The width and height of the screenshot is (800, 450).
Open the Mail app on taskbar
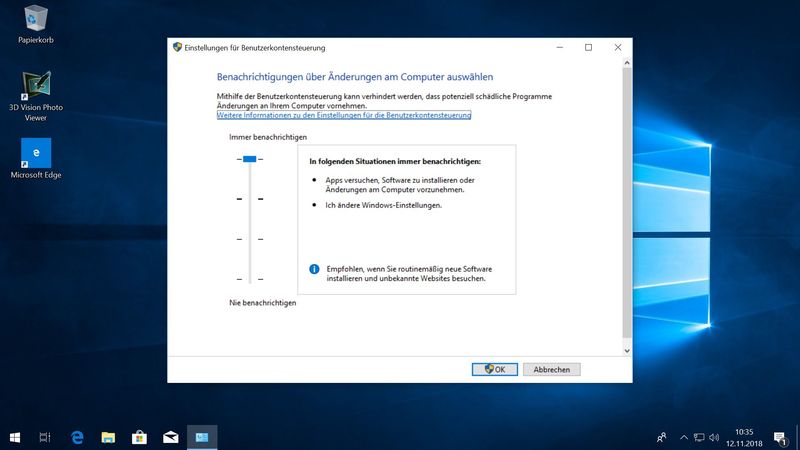tap(170, 437)
